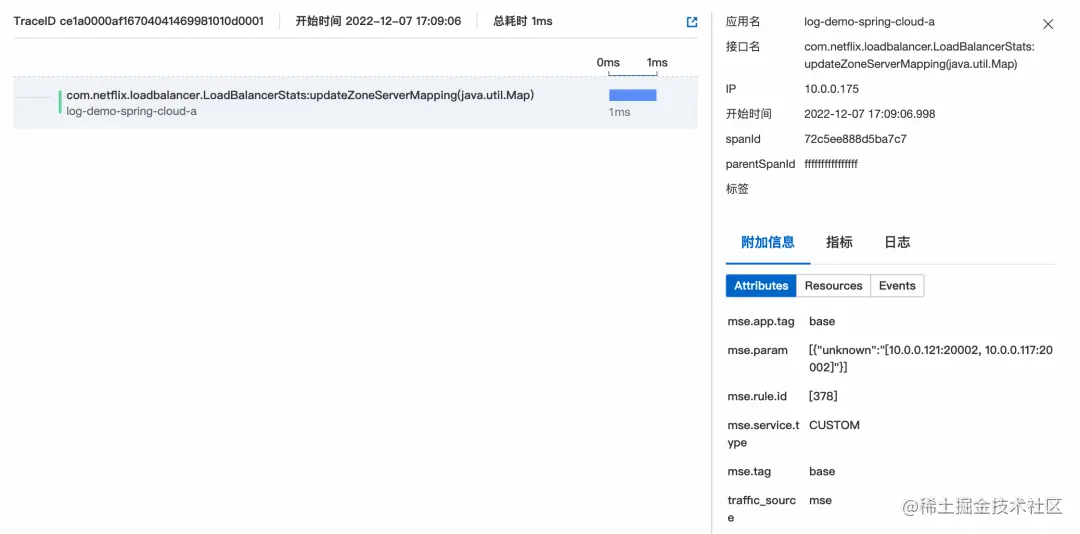Select the updateZoneServerMapping span row
This screenshot has height=534, width=1080.
[x=355, y=103]
